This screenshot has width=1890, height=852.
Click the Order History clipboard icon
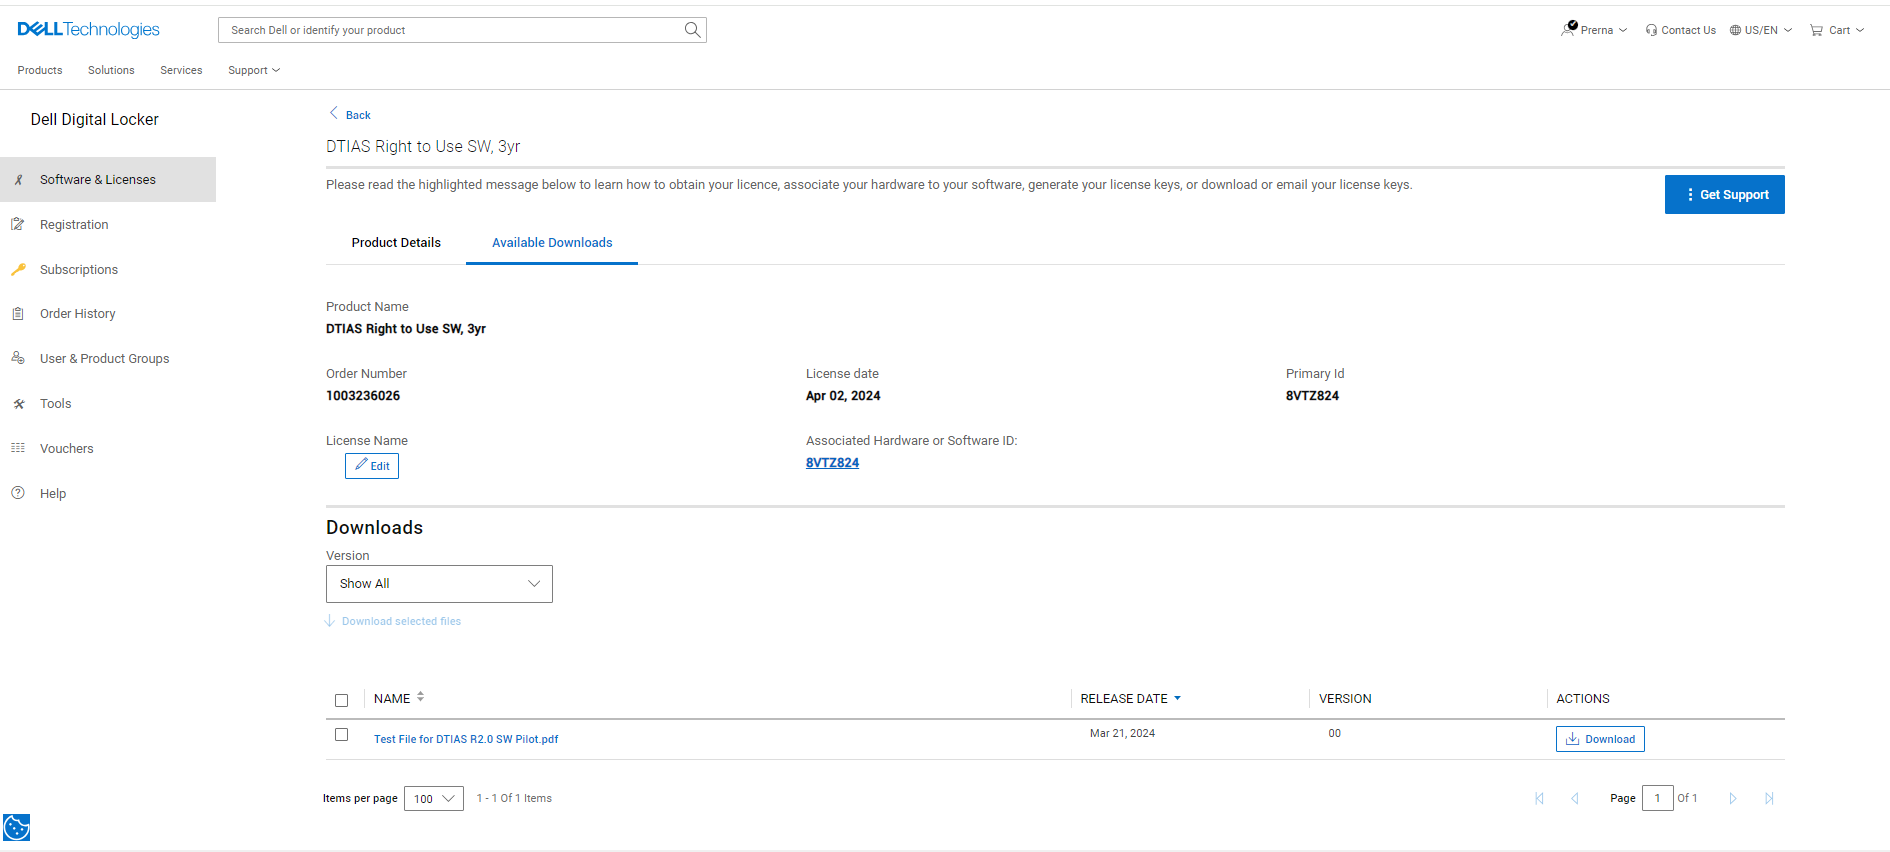18,314
